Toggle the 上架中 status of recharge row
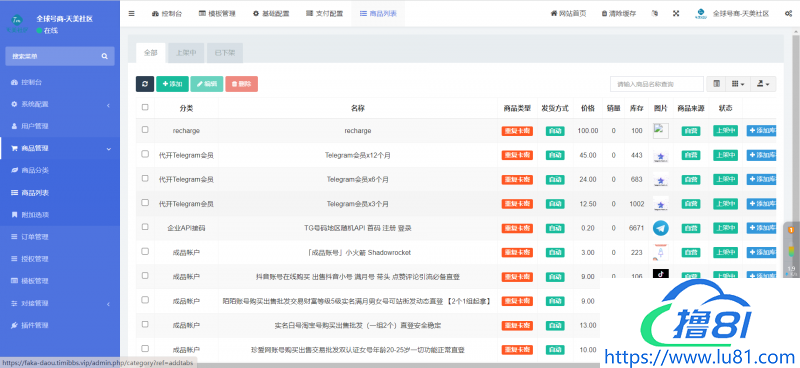This screenshot has width=800, height=368. coord(726,131)
